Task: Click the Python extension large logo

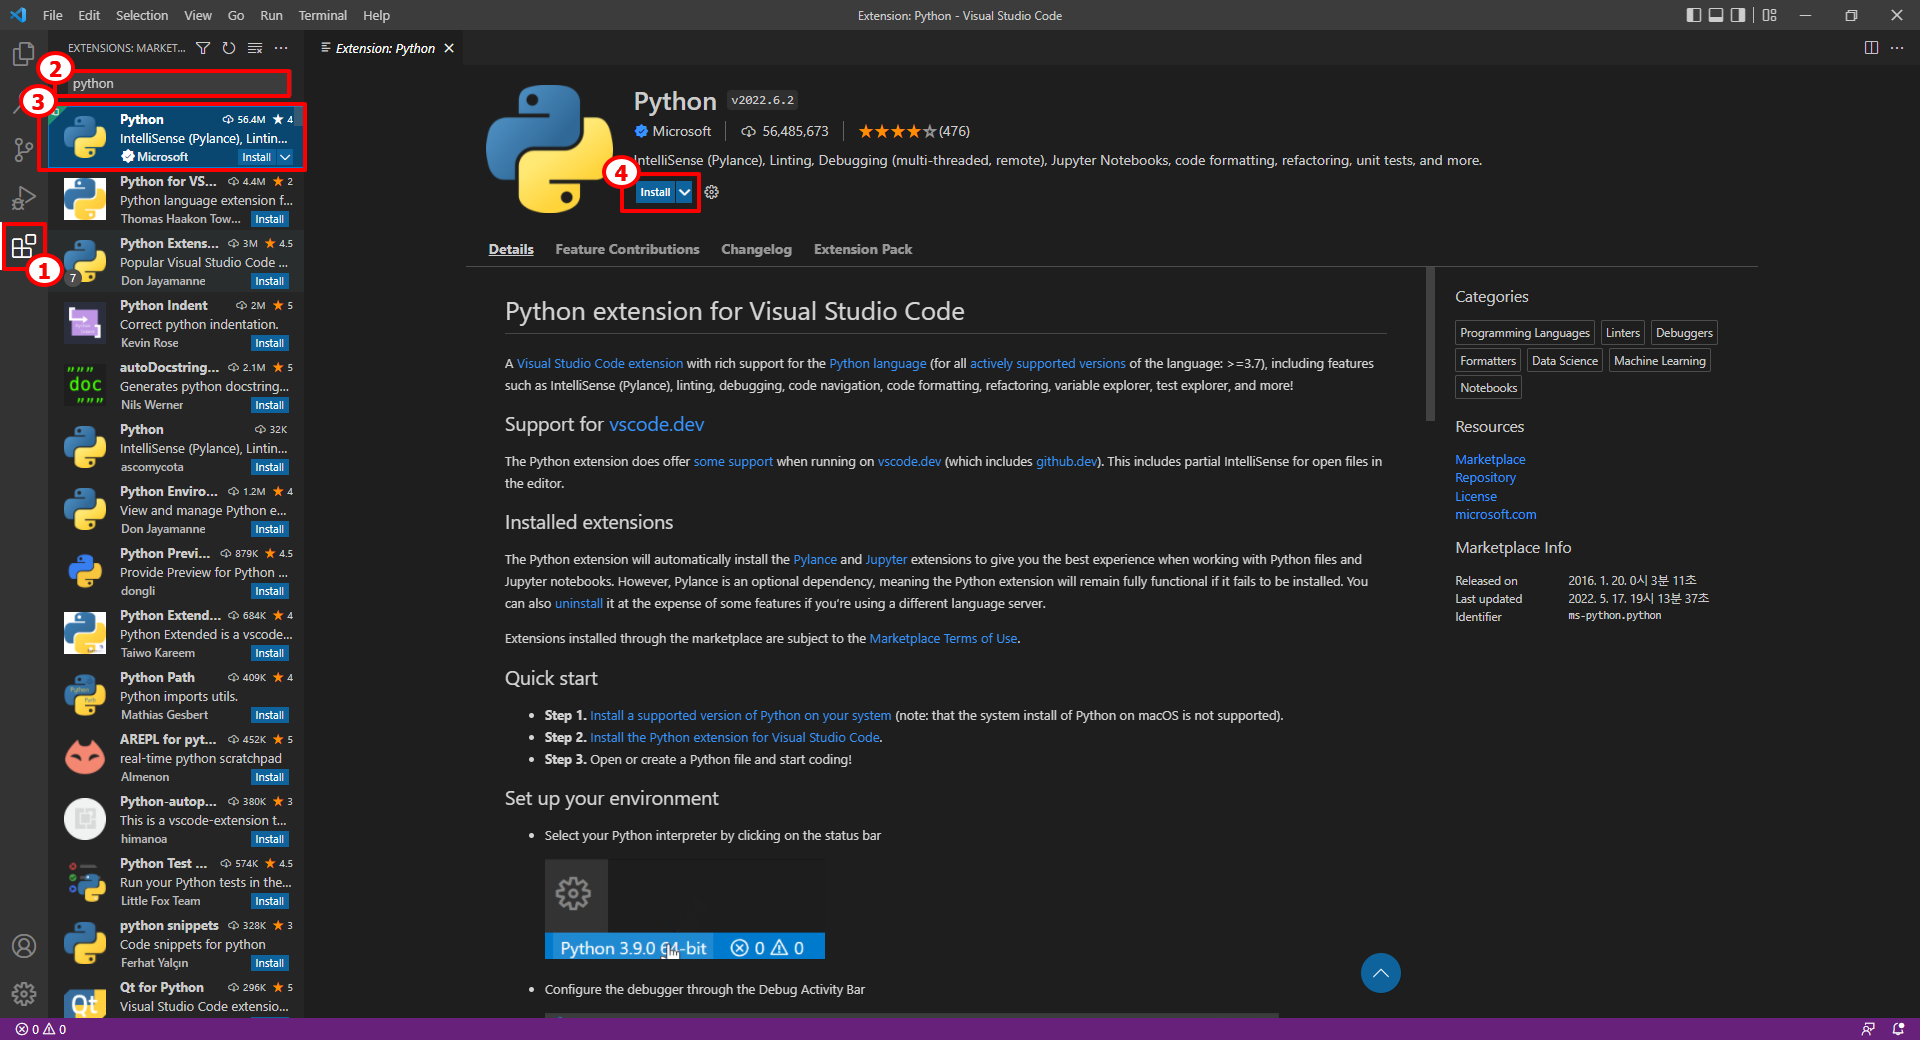Action: 549,149
